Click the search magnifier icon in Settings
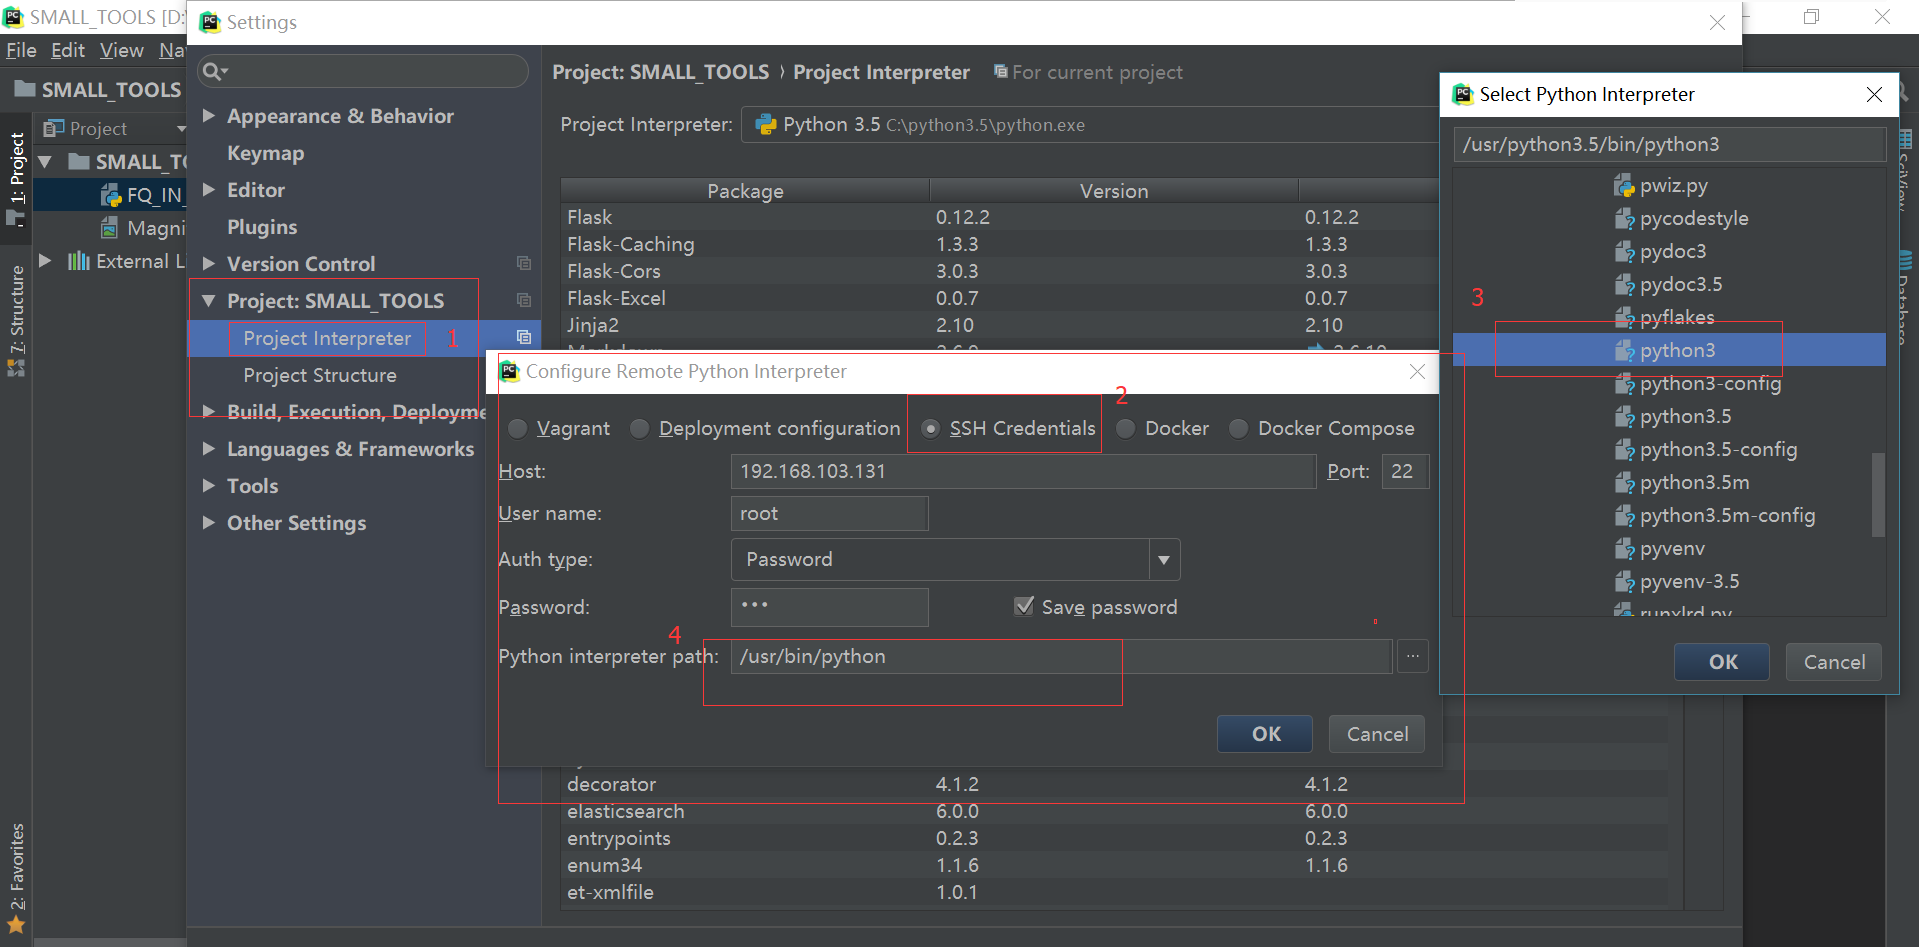Image resolution: width=1919 pixels, height=947 pixels. (x=213, y=71)
